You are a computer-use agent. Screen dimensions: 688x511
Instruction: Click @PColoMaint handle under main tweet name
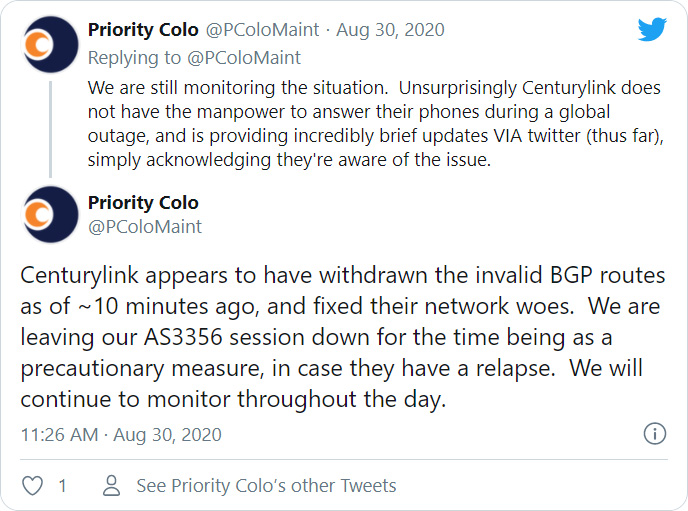(x=145, y=227)
